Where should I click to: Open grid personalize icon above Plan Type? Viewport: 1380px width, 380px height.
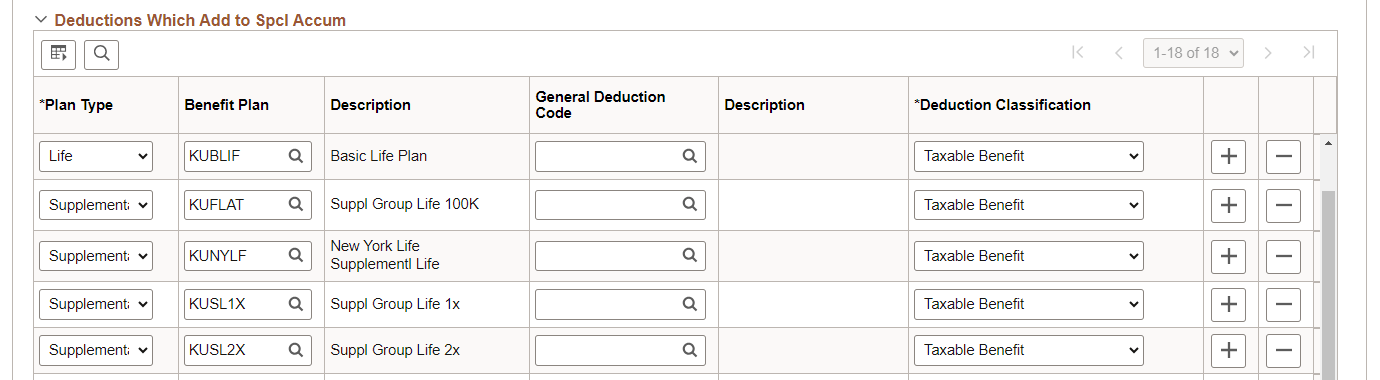(x=58, y=54)
